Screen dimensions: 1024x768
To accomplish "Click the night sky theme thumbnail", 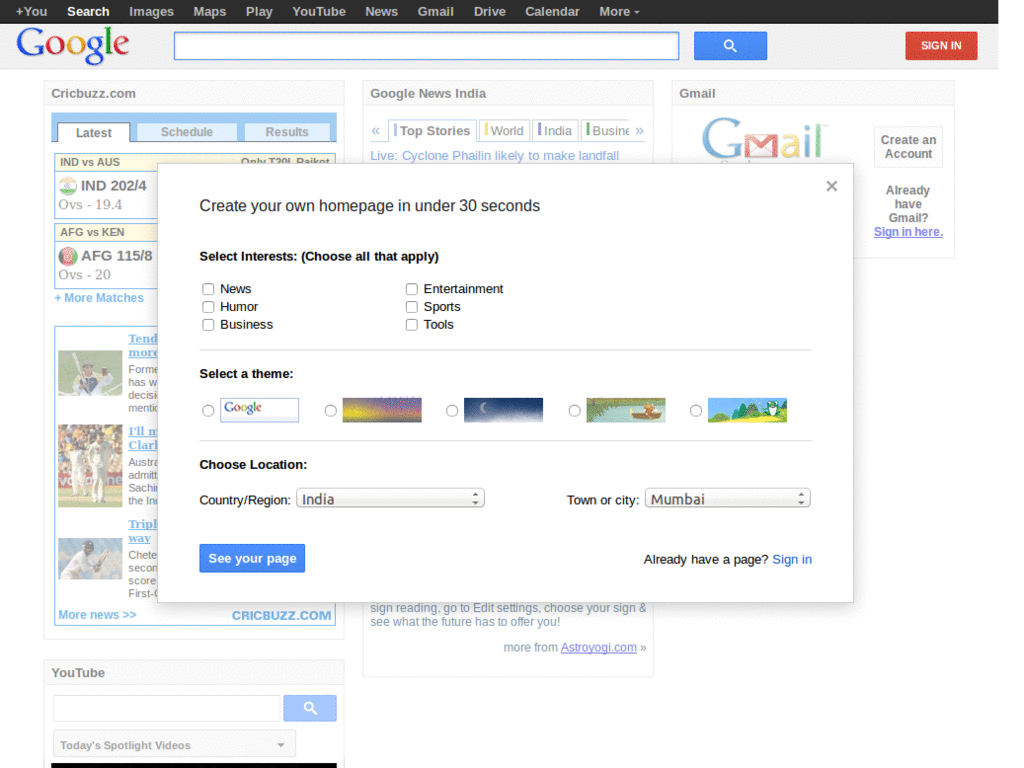I will [x=504, y=410].
